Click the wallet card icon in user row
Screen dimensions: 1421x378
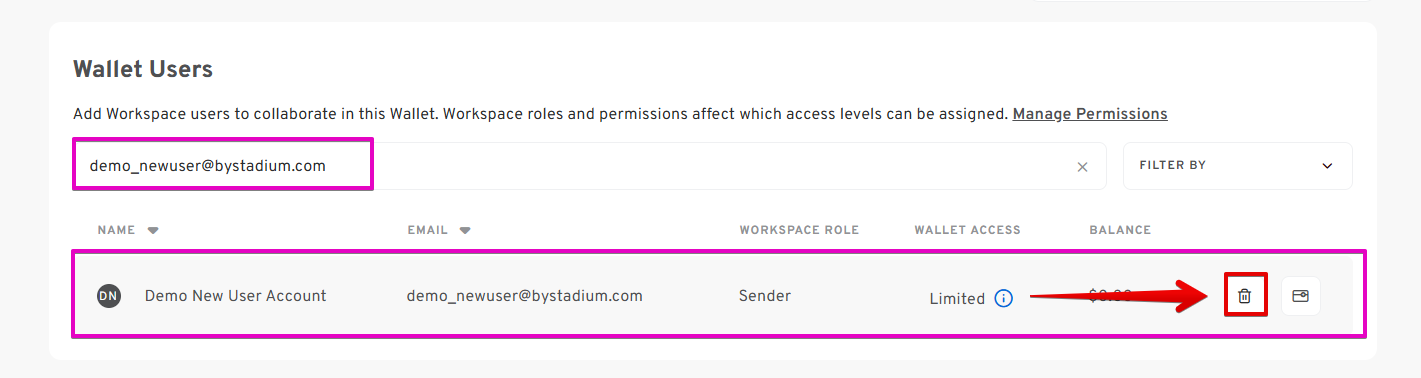pyautogui.click(x=1300, y=296)
